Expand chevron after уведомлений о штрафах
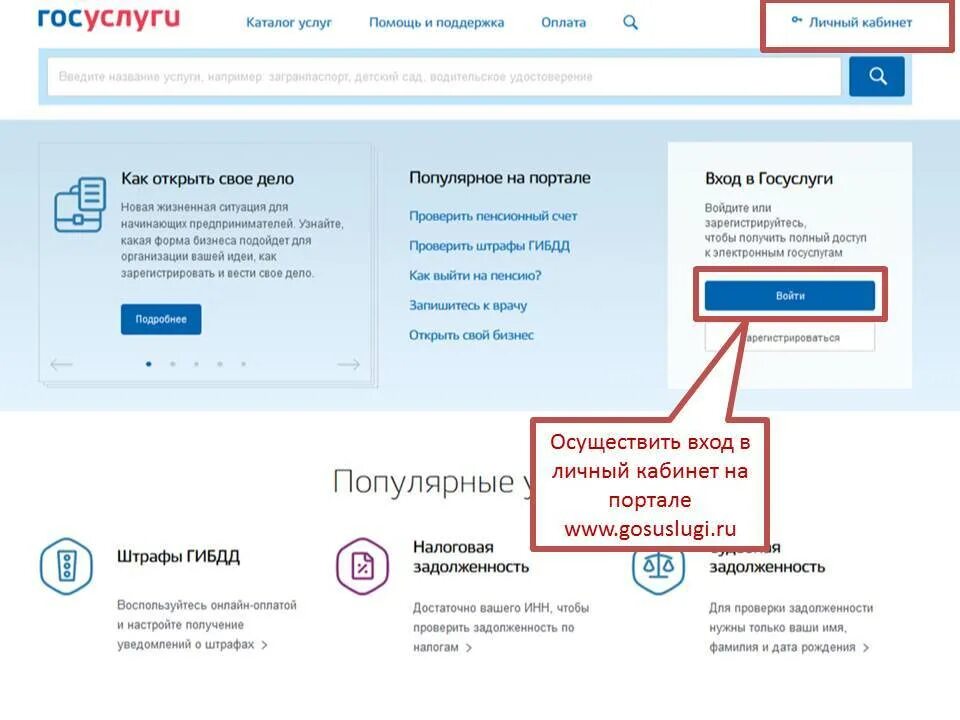The height and width of the screenshot is (720, 960). pos(264,645)
